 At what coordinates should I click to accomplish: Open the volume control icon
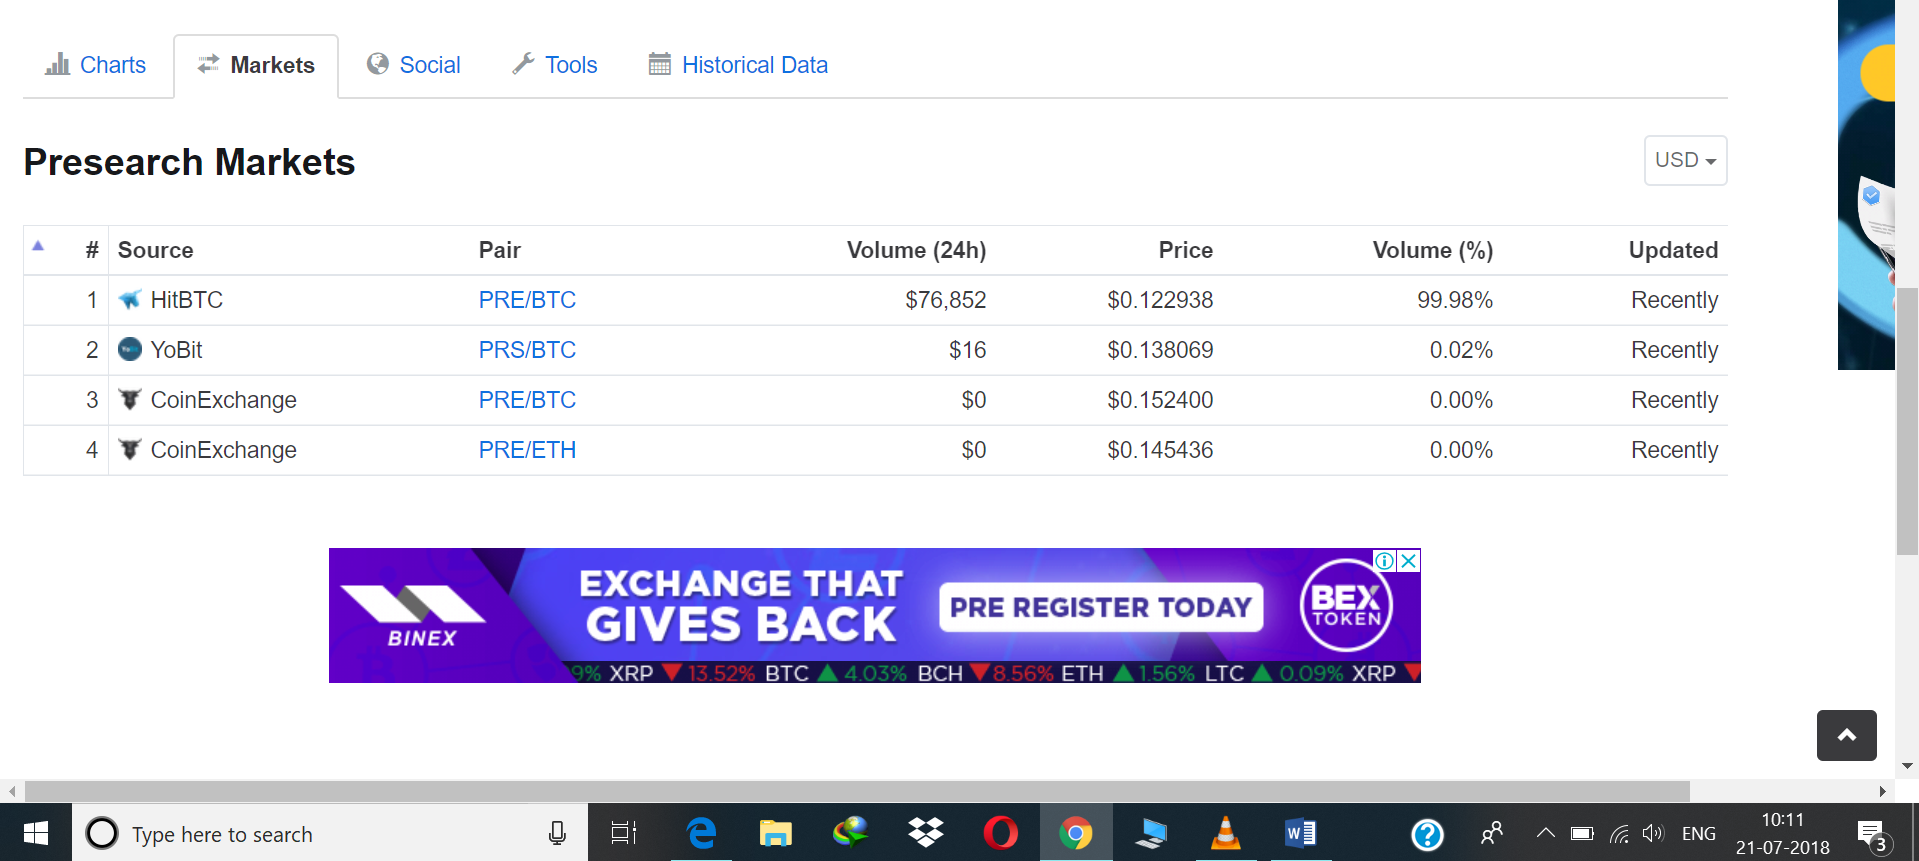(x=1653, y=833)
